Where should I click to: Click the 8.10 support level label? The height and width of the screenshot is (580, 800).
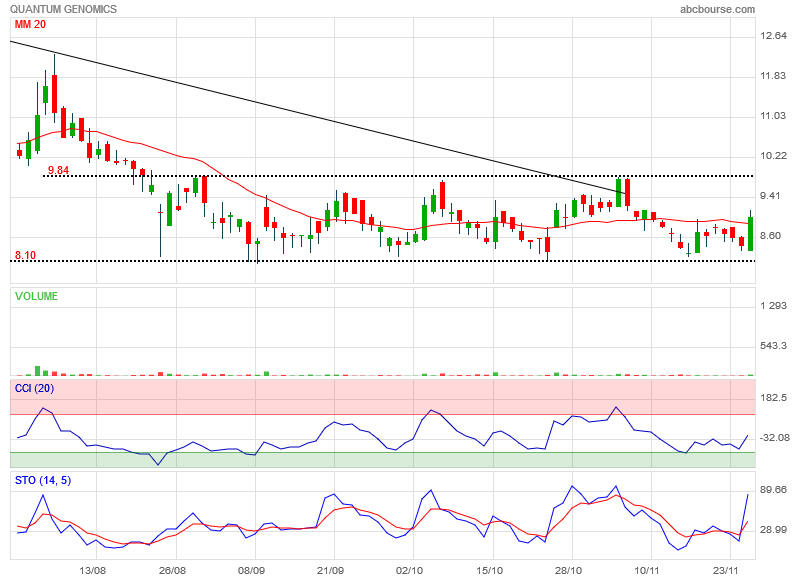tap(25, 255)
